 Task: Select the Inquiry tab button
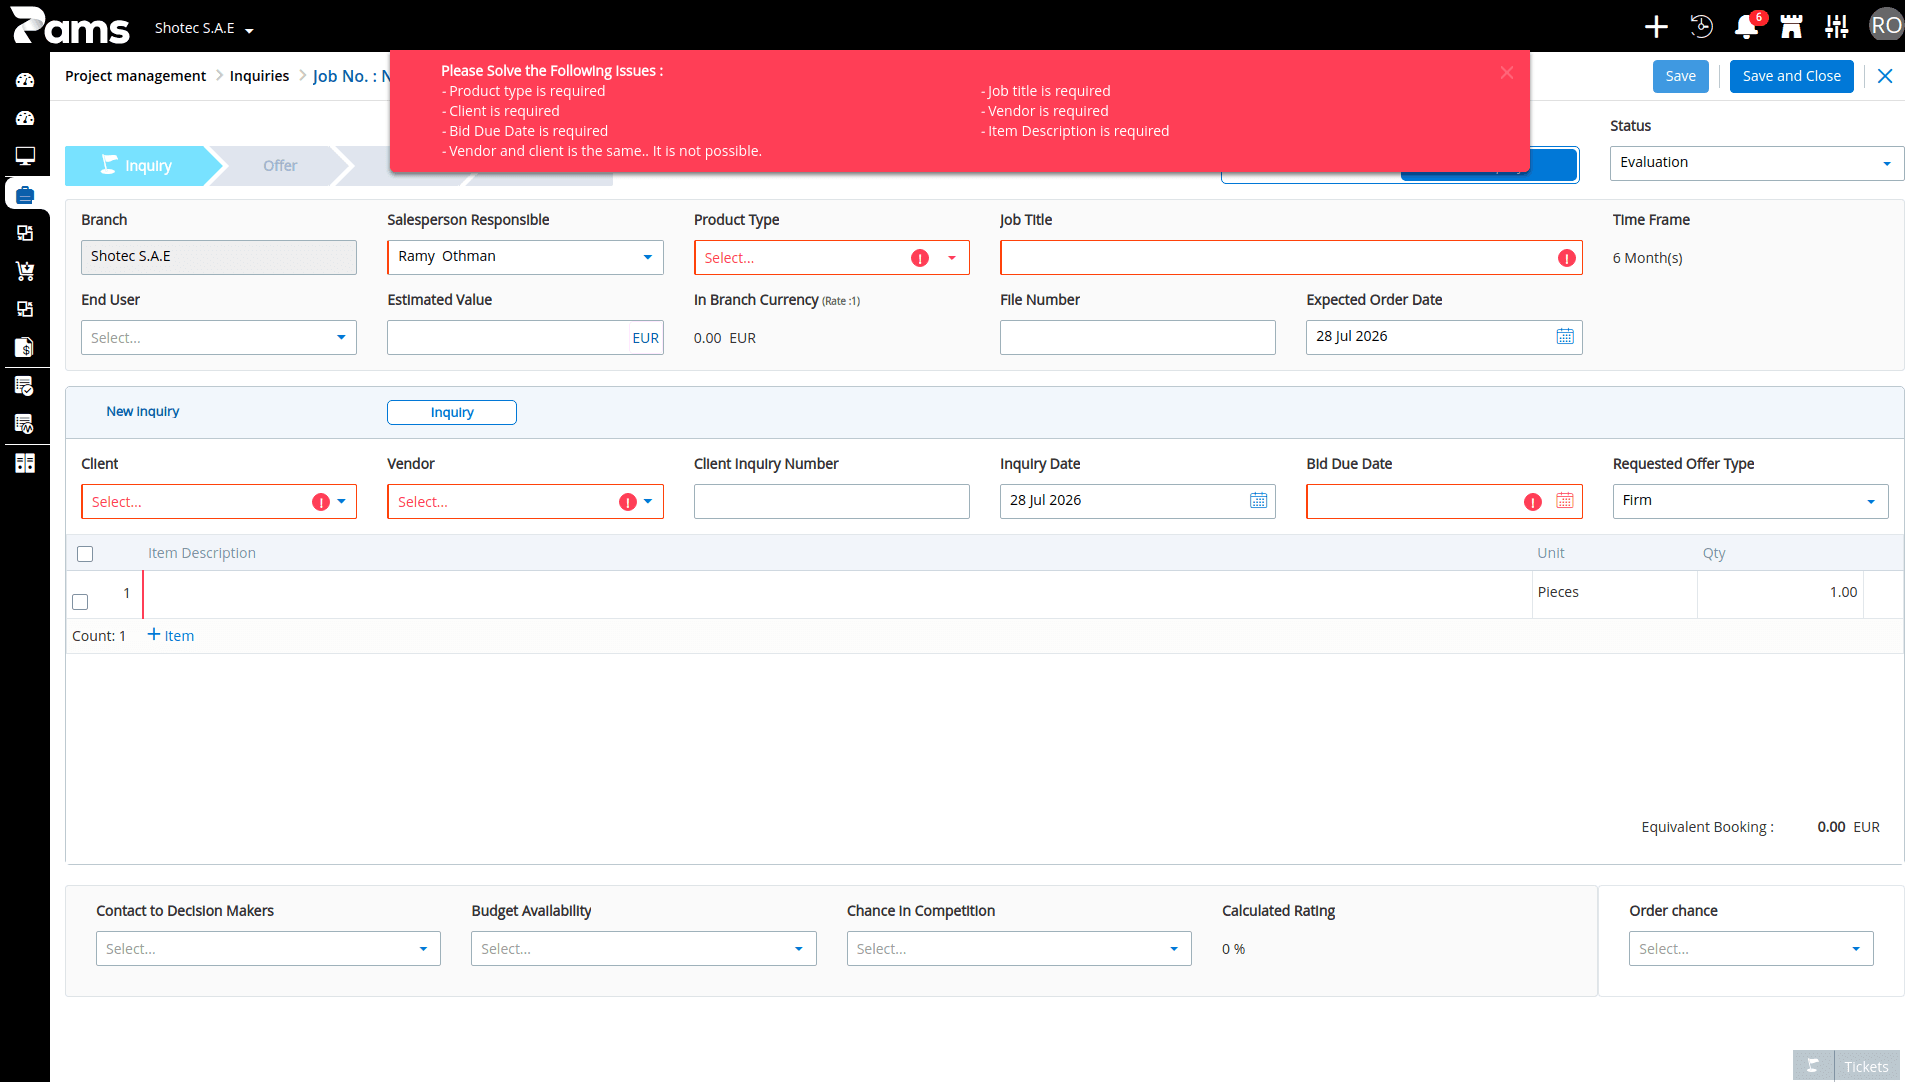(x=452, y=413)
